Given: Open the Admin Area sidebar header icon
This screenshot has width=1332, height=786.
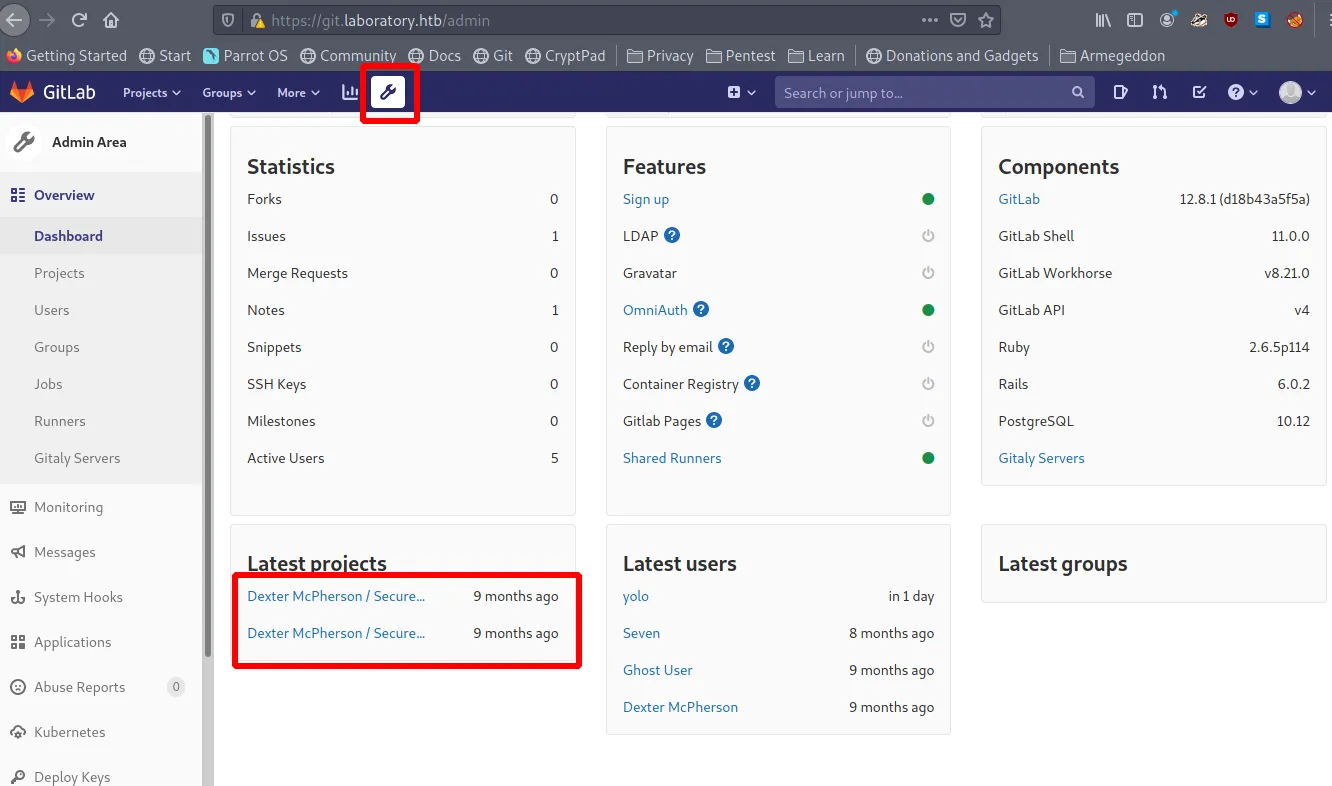Looking at the screenshot, I should pos(24,142).
